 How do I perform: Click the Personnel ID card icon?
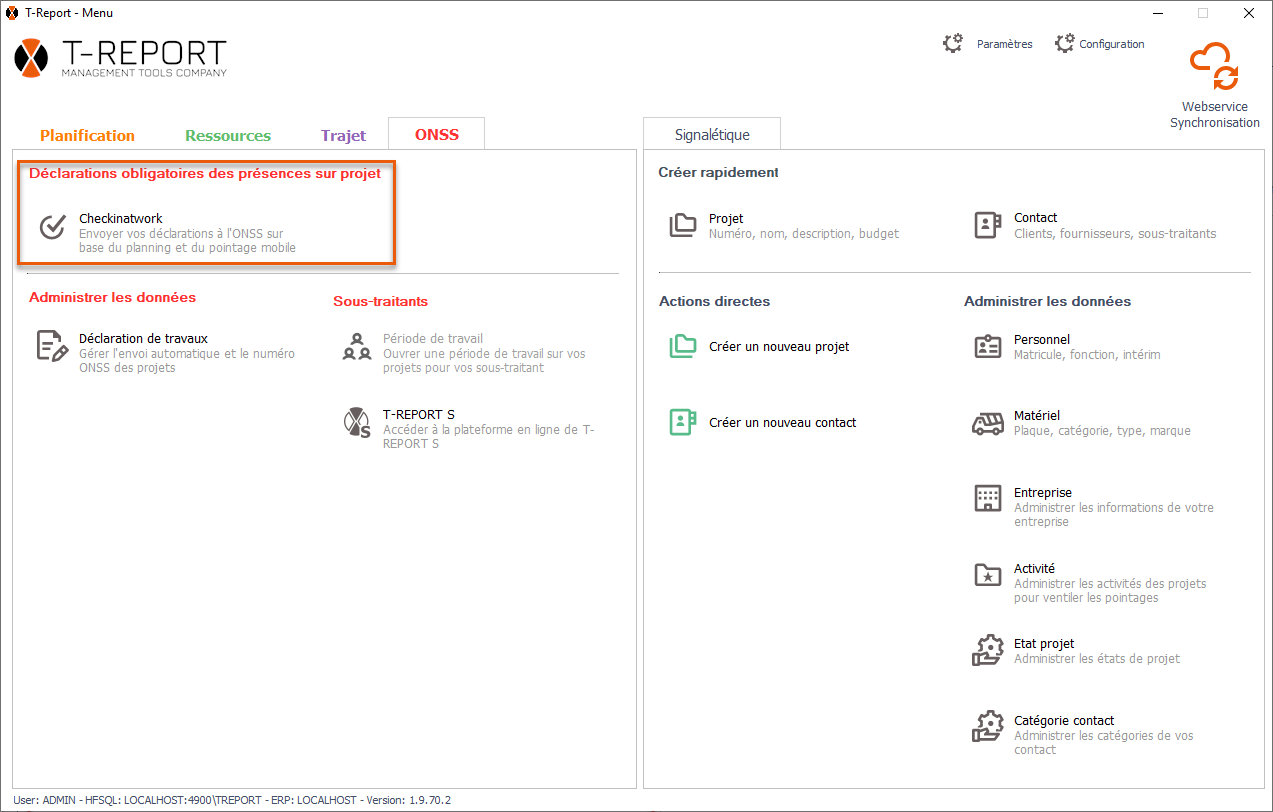pyautogui.click(x=988, y=347)
